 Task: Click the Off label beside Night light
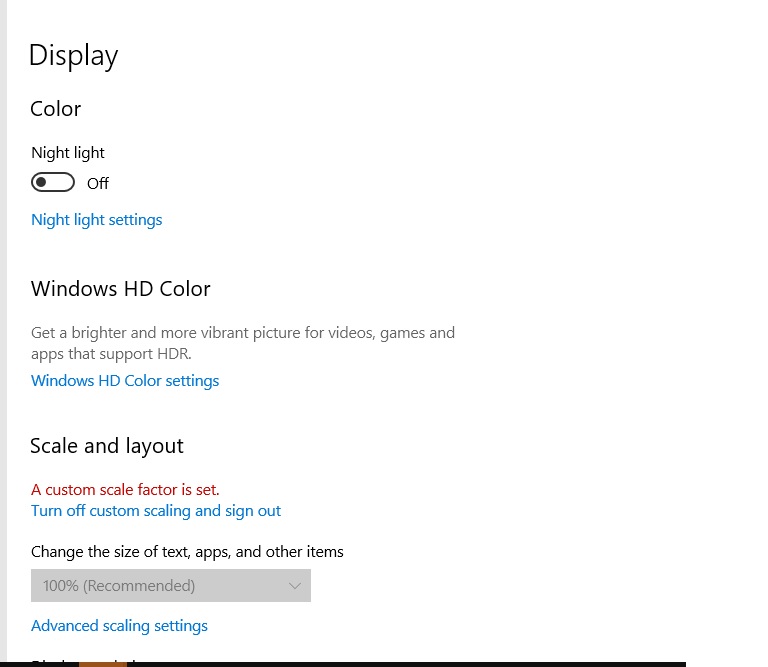pos(98,183)
